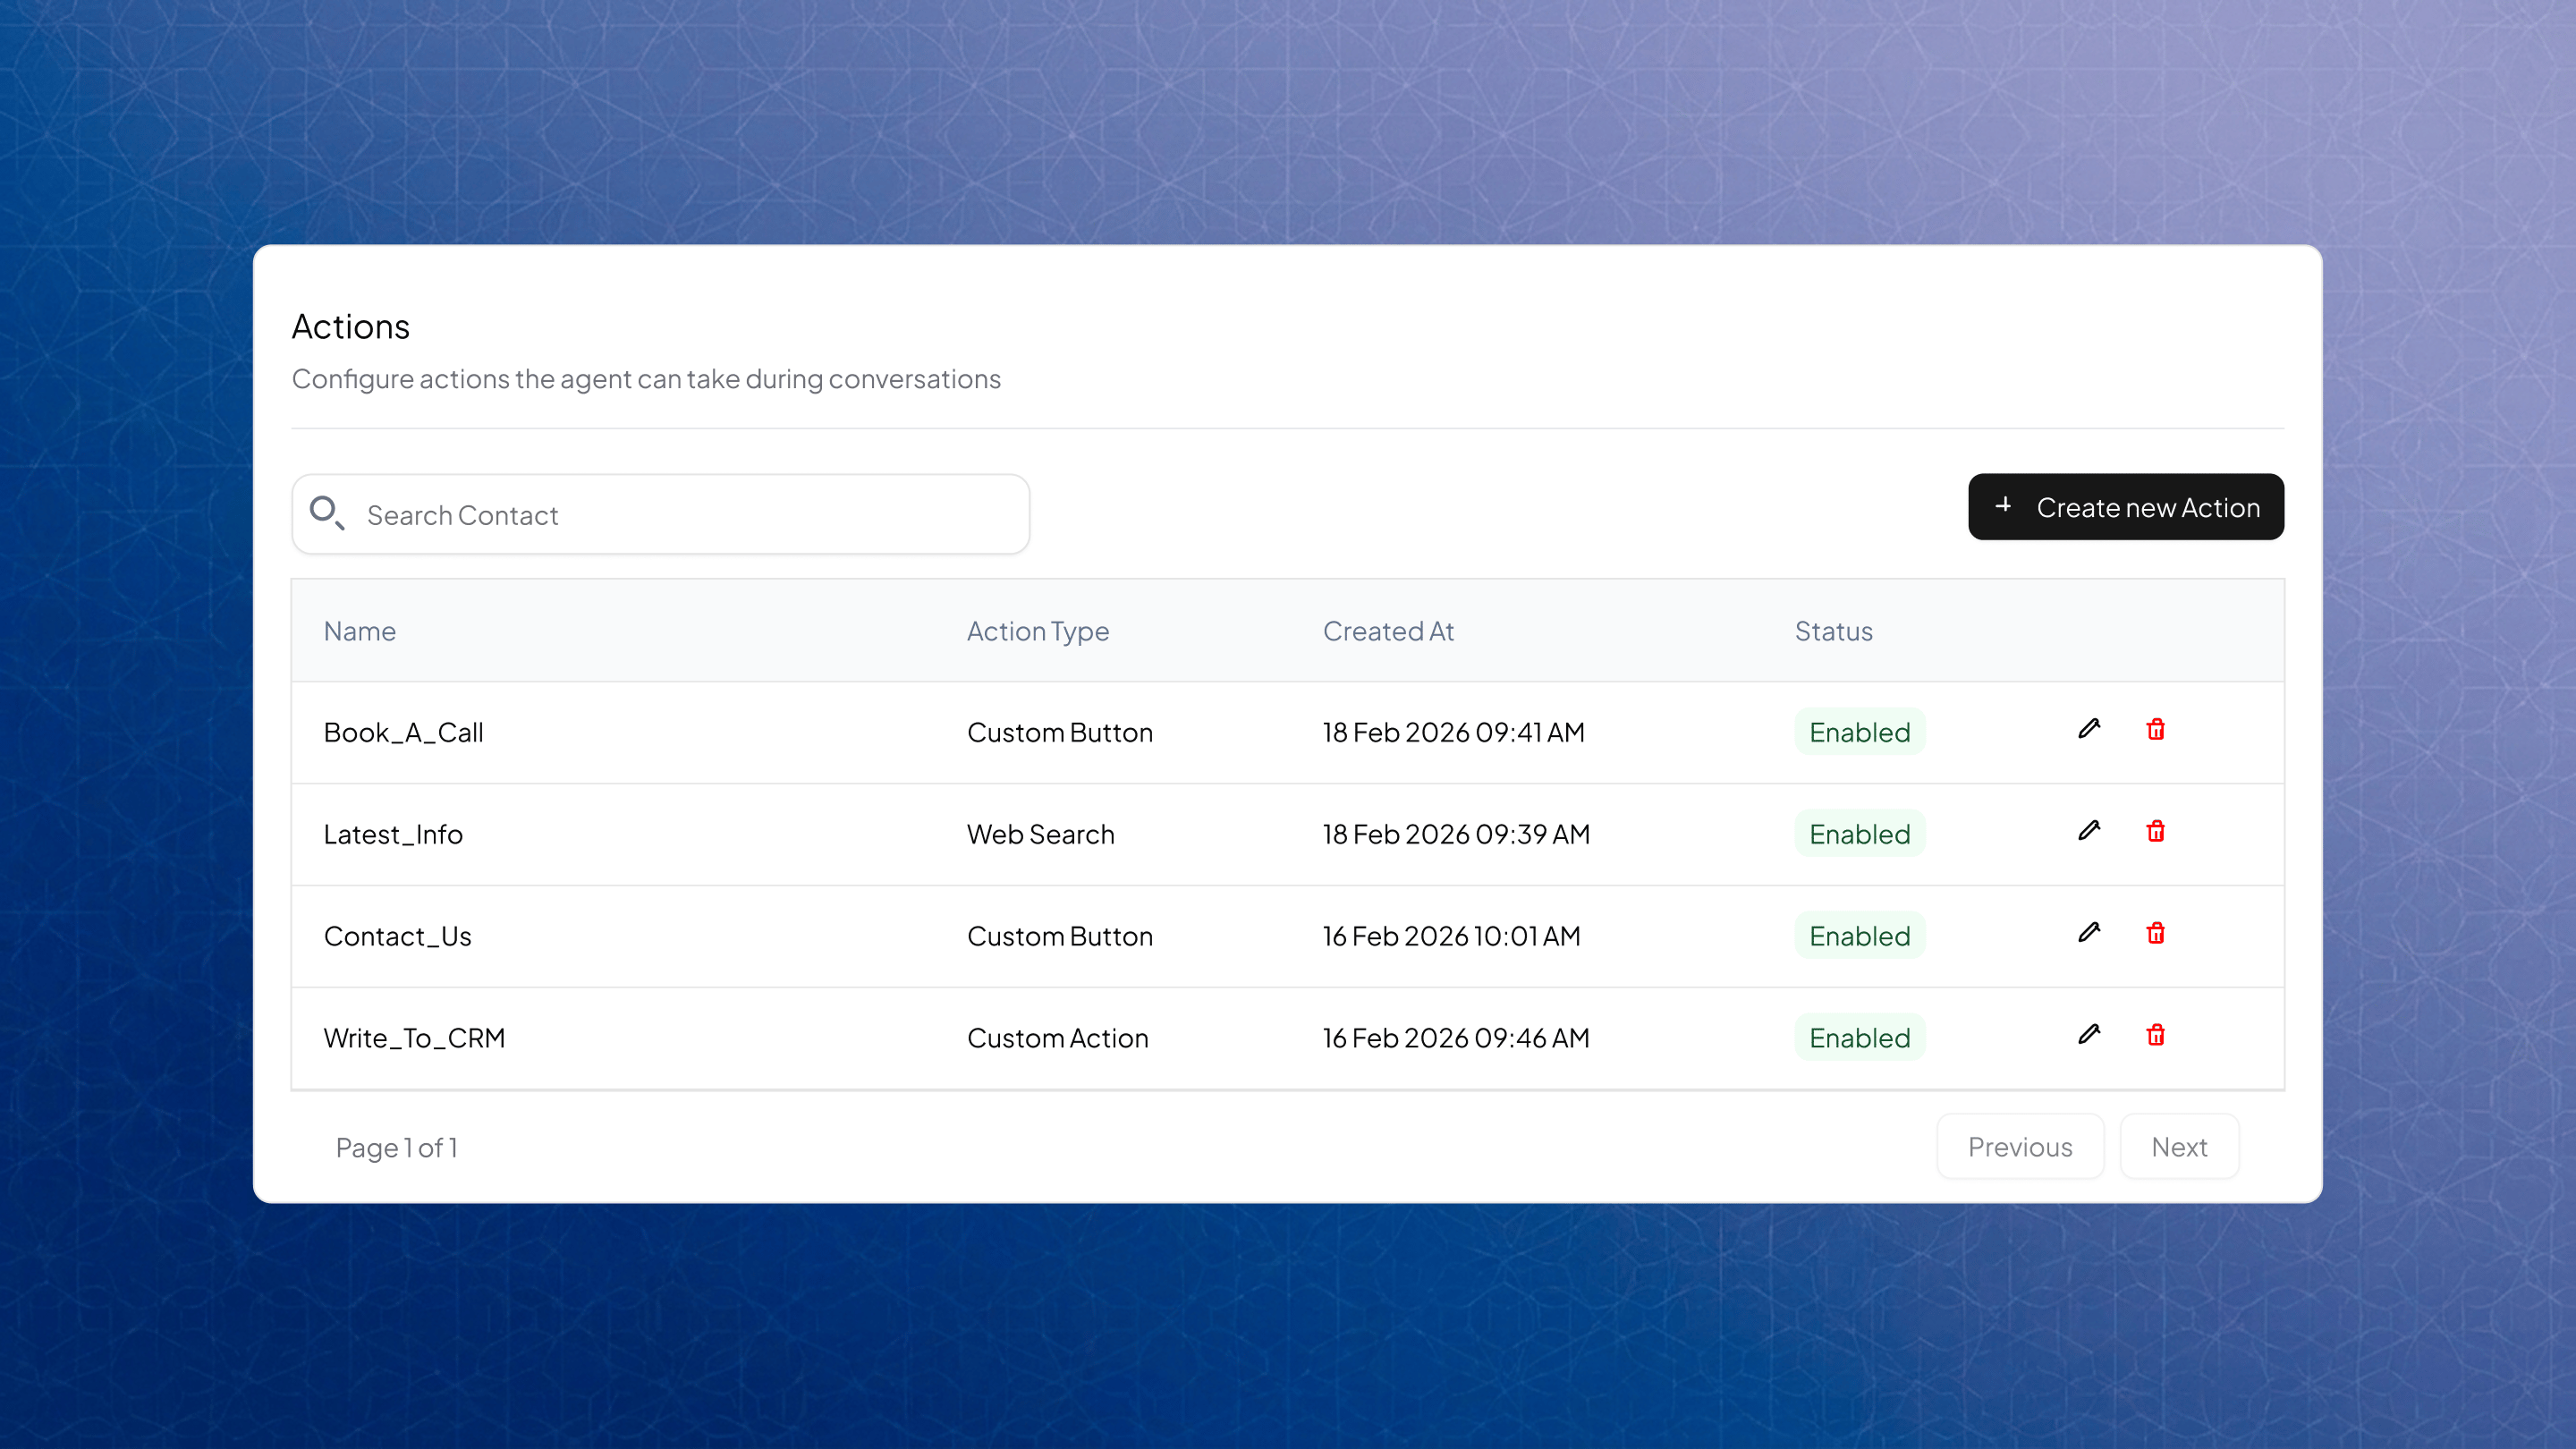Select the Book_A_Call name cell

tap(404, 733)
